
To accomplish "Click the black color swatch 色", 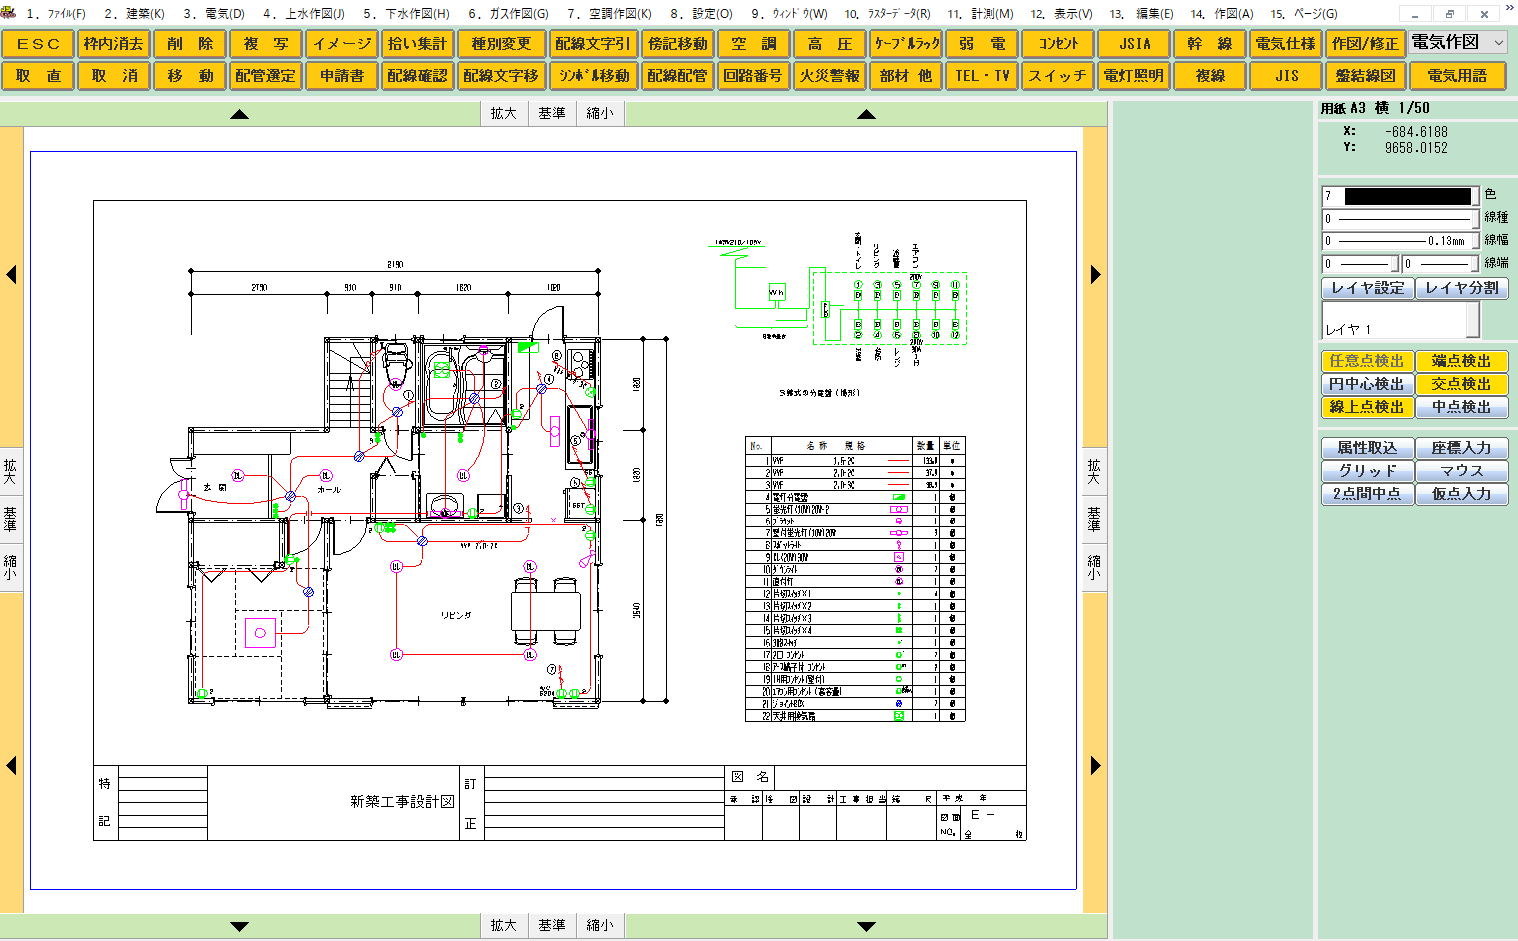I will pos(1408,196).
